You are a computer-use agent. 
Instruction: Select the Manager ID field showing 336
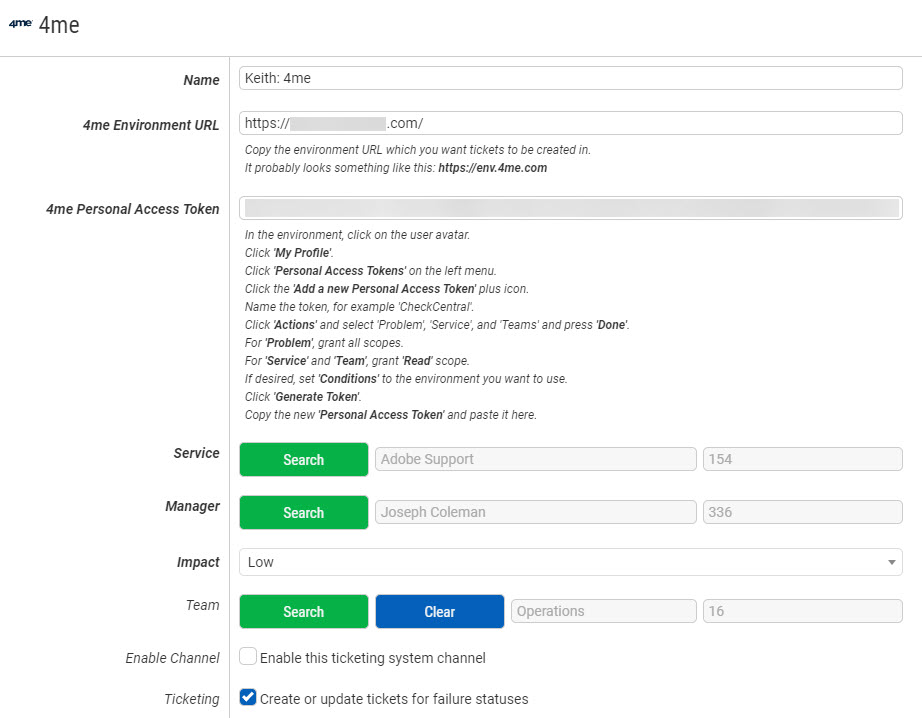(802, 512)
